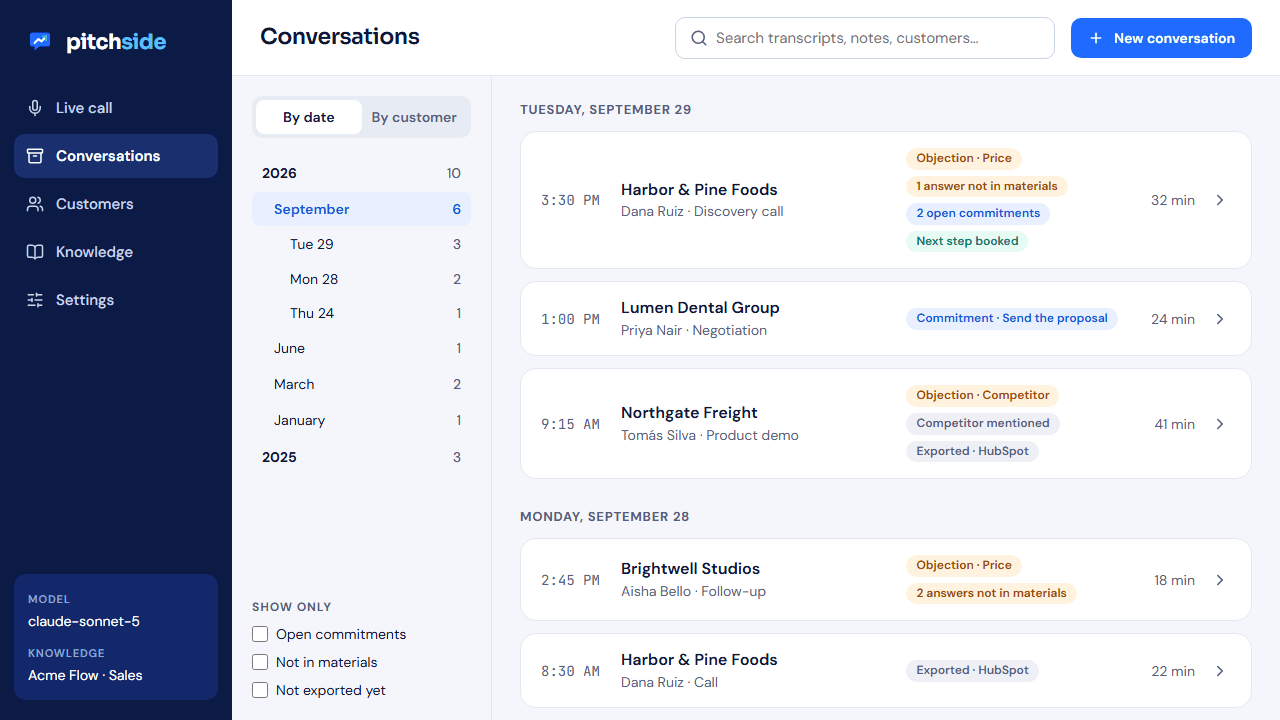Tick the Not exported yet checkbox
The height and width of the screenshot is (720, 1280).
tap(260, 690)
